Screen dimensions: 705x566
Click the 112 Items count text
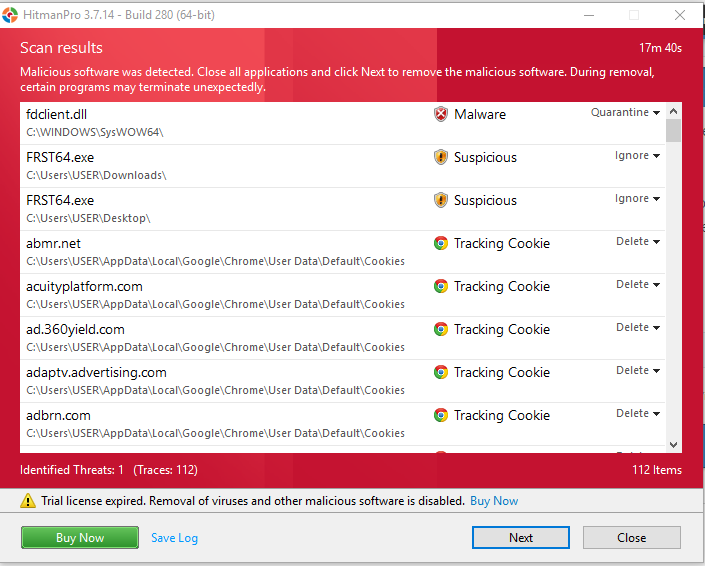coord(656,470)
